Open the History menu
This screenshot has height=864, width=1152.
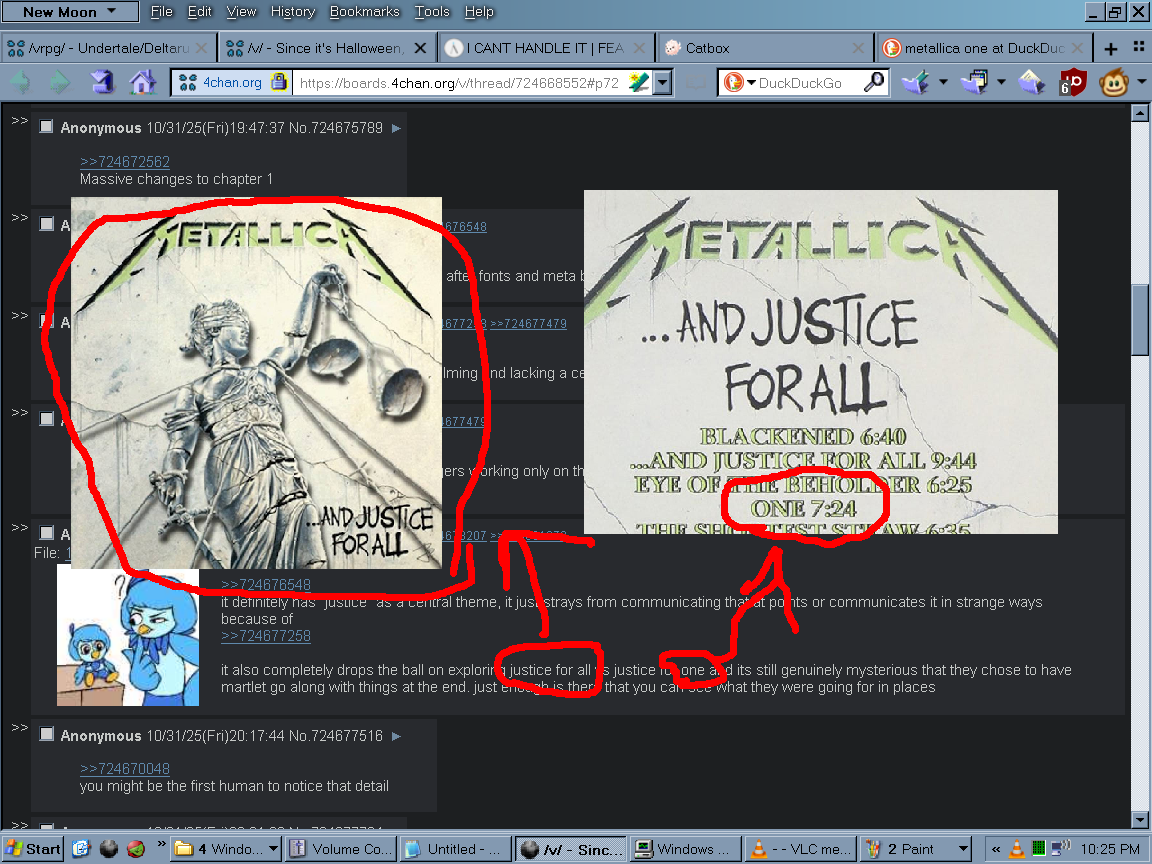pyautogui.click(x=292, y=12)
